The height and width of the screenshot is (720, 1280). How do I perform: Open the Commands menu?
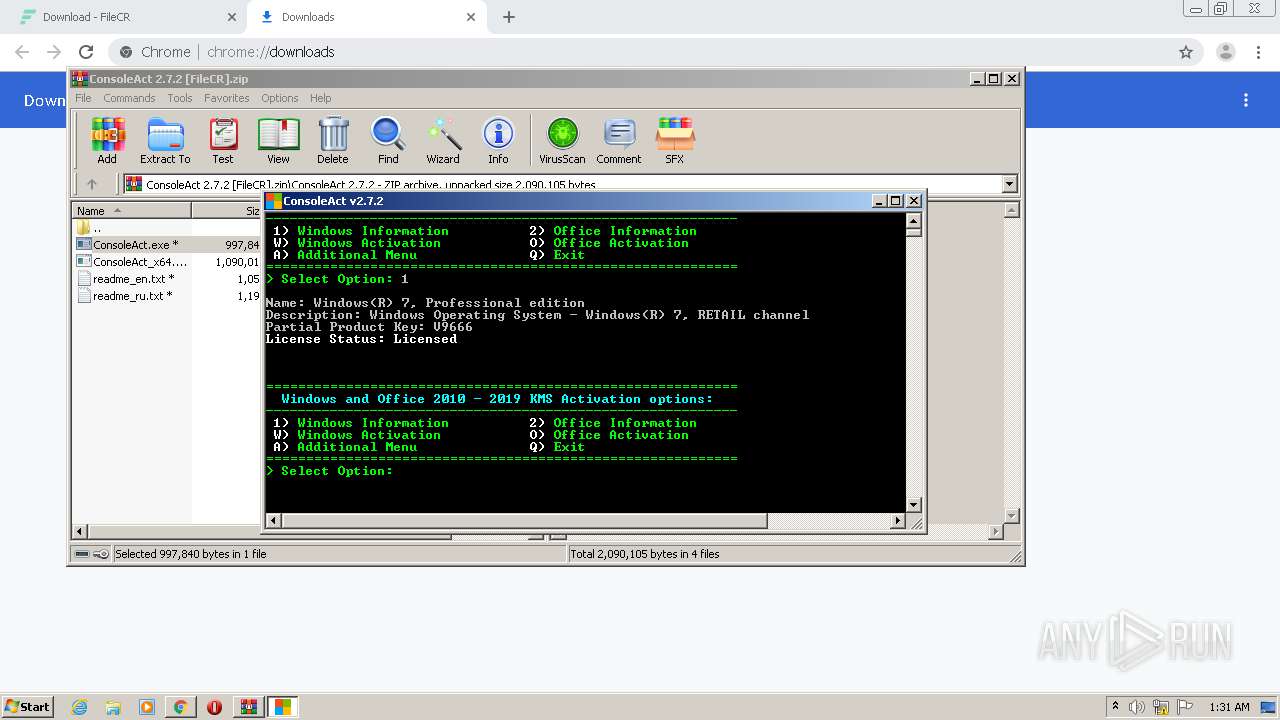click(x=129, y=98)
